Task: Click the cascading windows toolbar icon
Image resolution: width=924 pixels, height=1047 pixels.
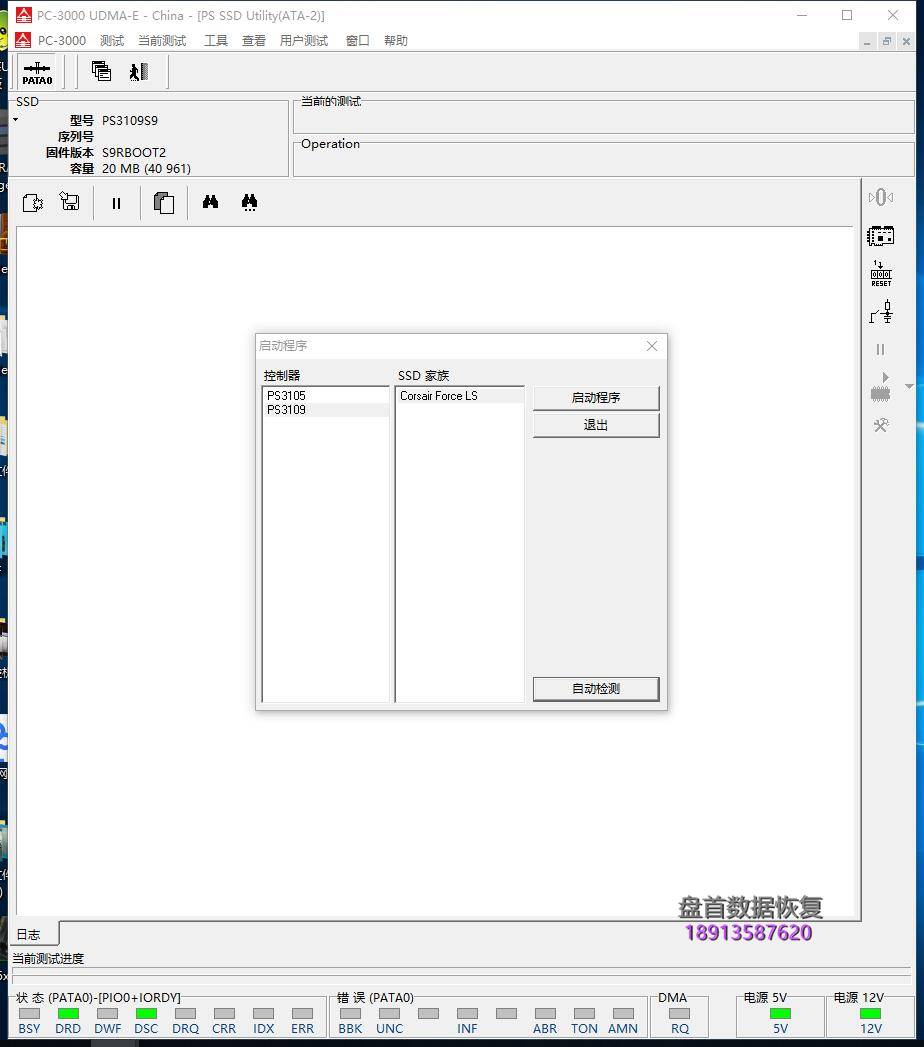Action: (101, 71)
